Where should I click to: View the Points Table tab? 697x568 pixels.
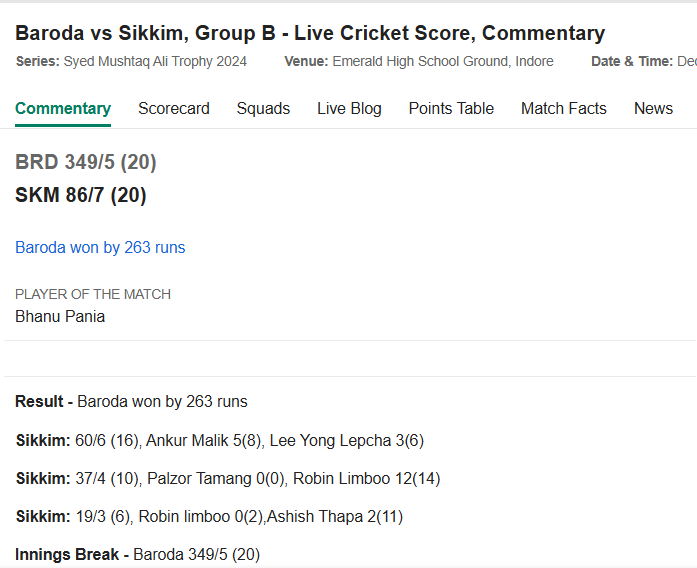click(451, 108)
